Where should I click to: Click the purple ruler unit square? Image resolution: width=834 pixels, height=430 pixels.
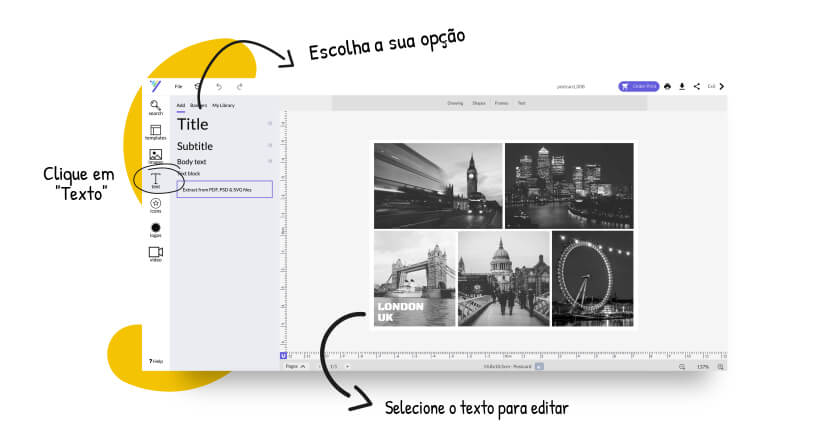point(283,355)
